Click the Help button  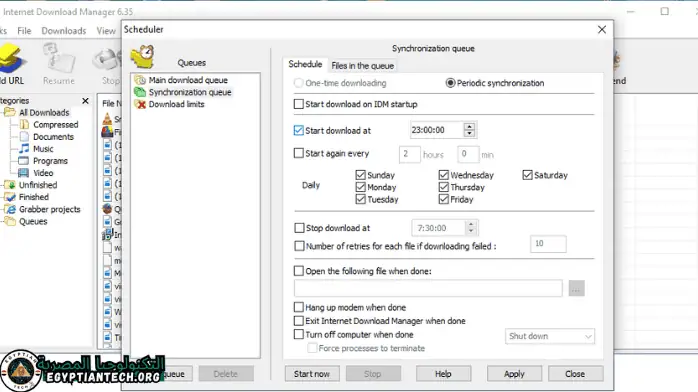point(443,374)
